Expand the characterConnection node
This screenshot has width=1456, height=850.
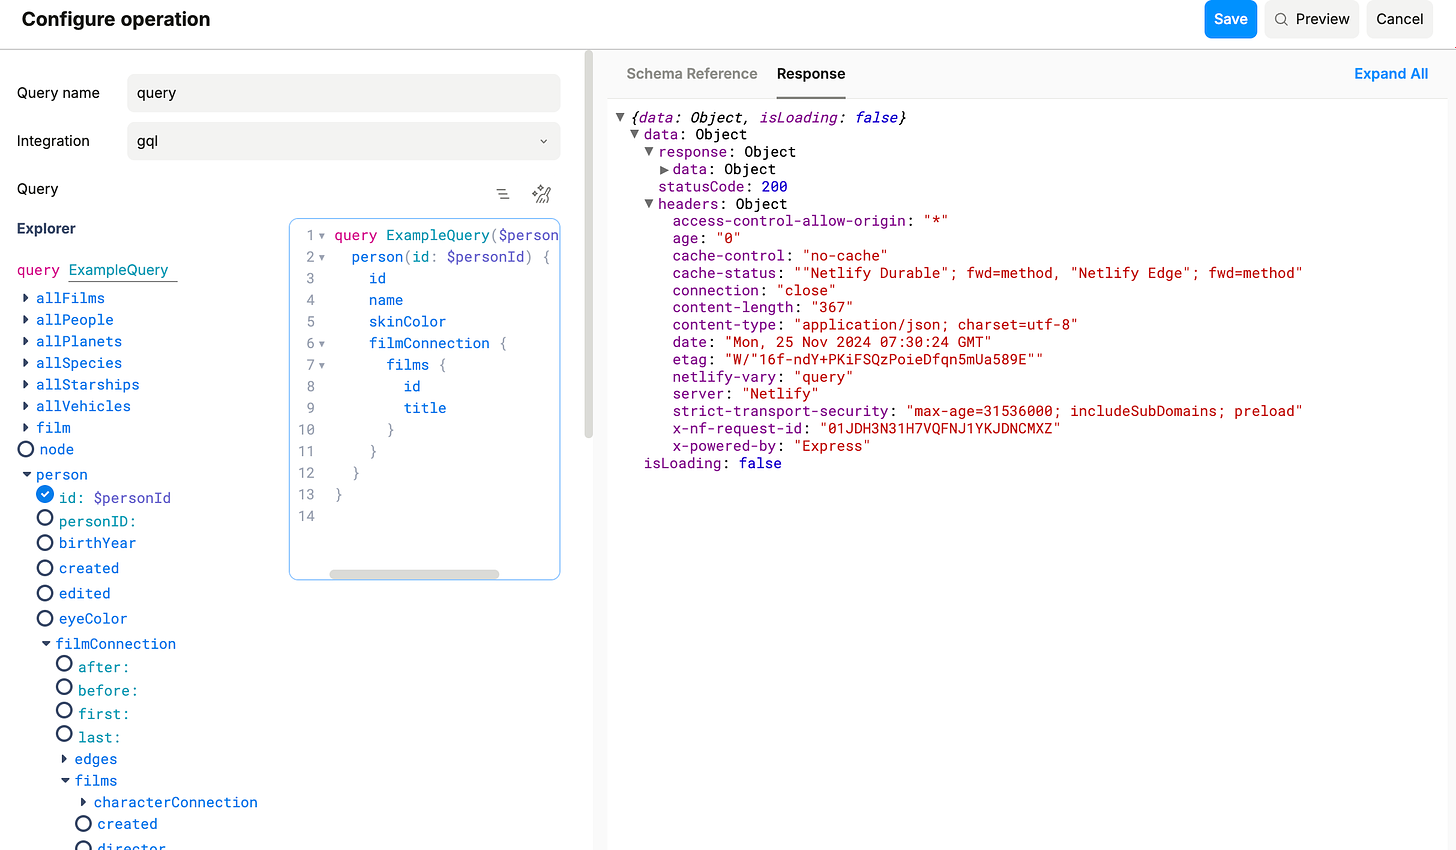point(84,802)
